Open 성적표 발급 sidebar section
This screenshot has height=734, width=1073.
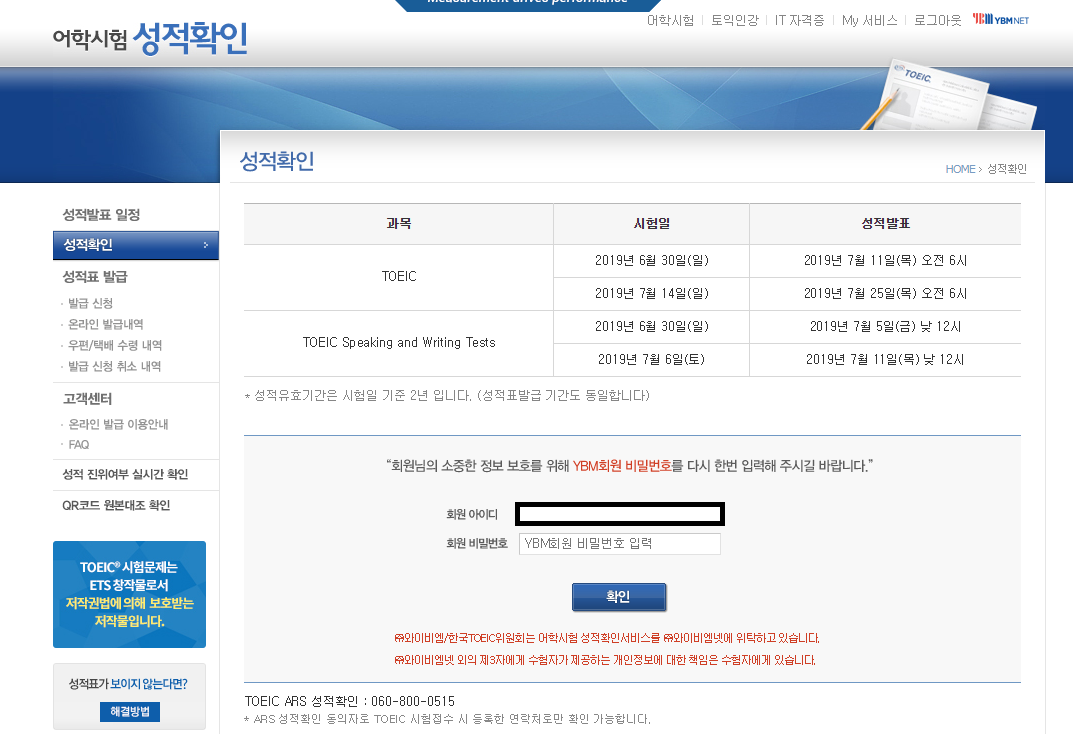coord(95,277)
